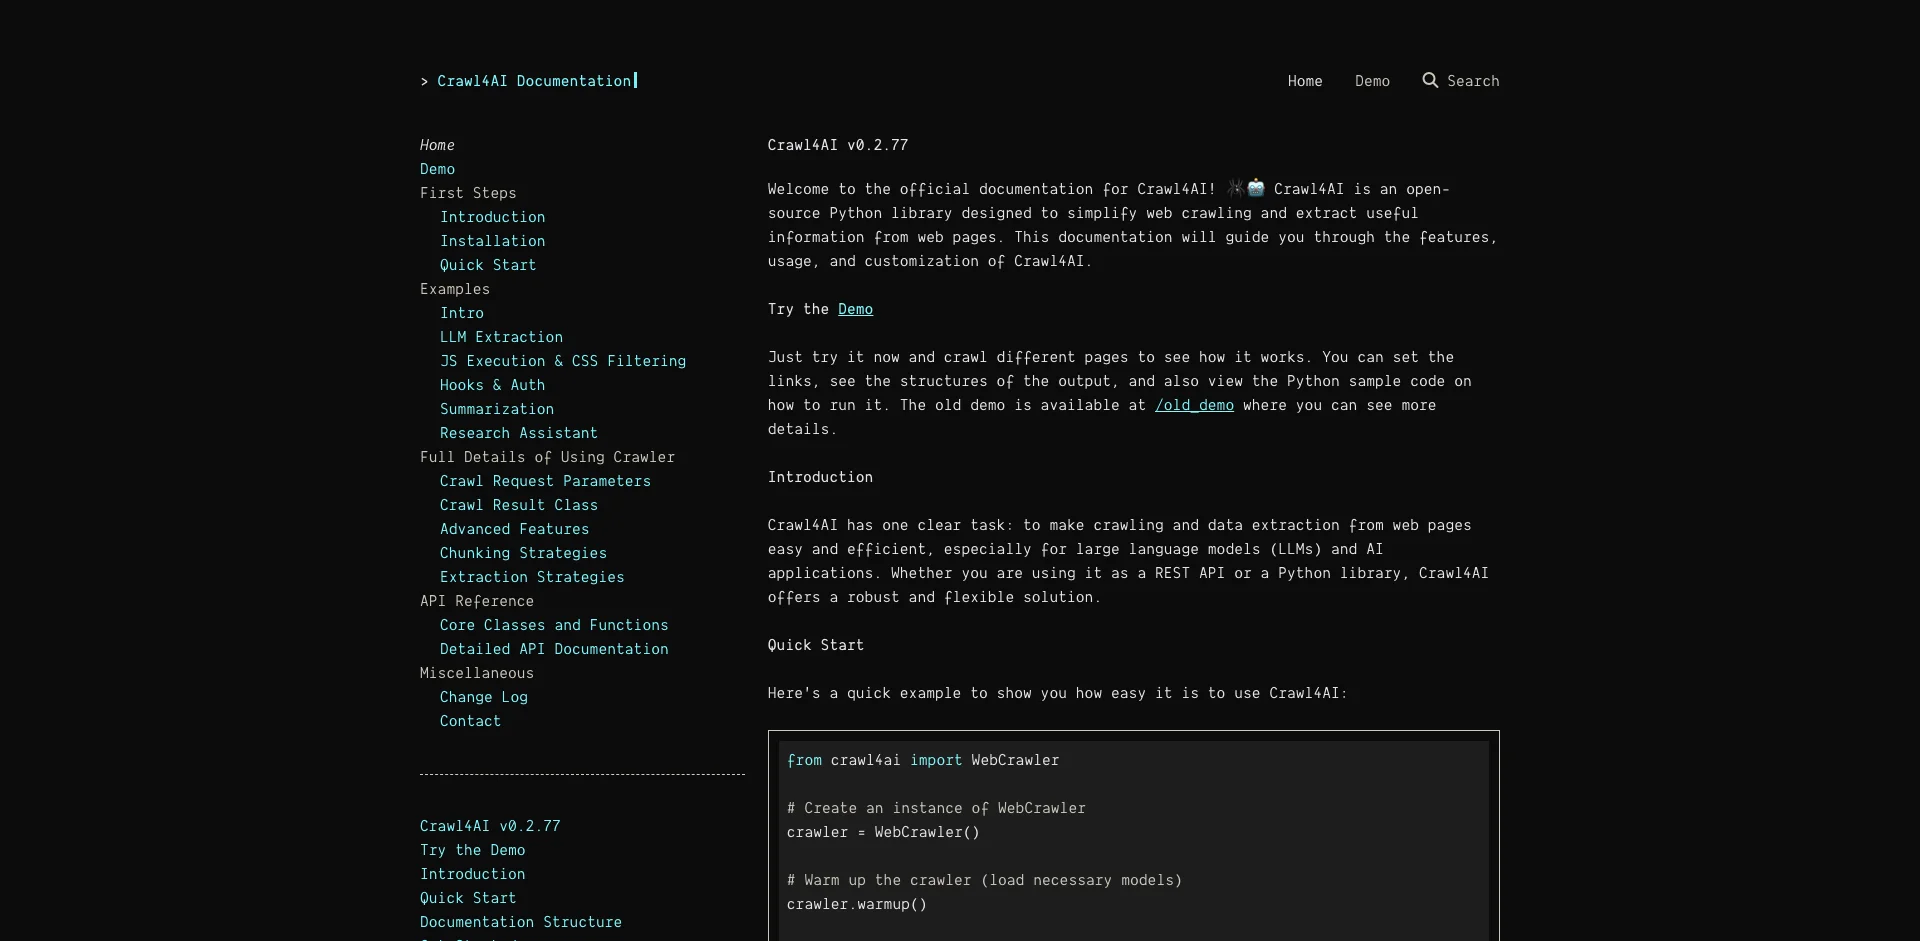Follow the underlined Demo link in text
Viewport: 1920px width, 941px height.
855,309
